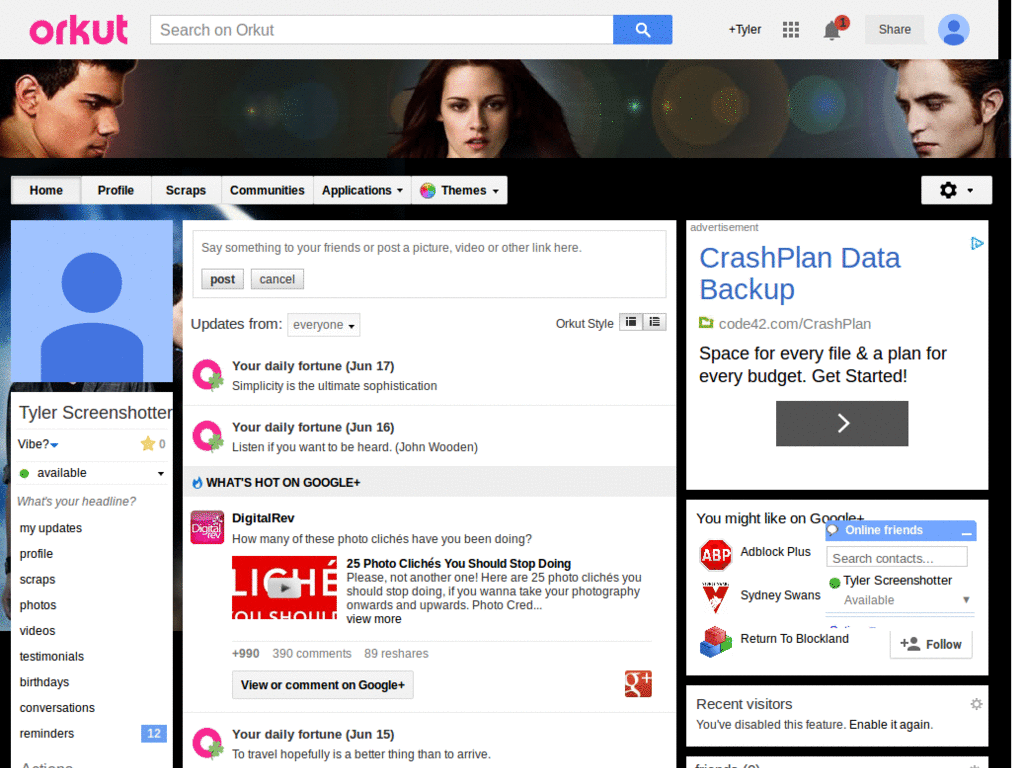
Task: Open the account avatar in the header
Action: (x=953, y=30)
